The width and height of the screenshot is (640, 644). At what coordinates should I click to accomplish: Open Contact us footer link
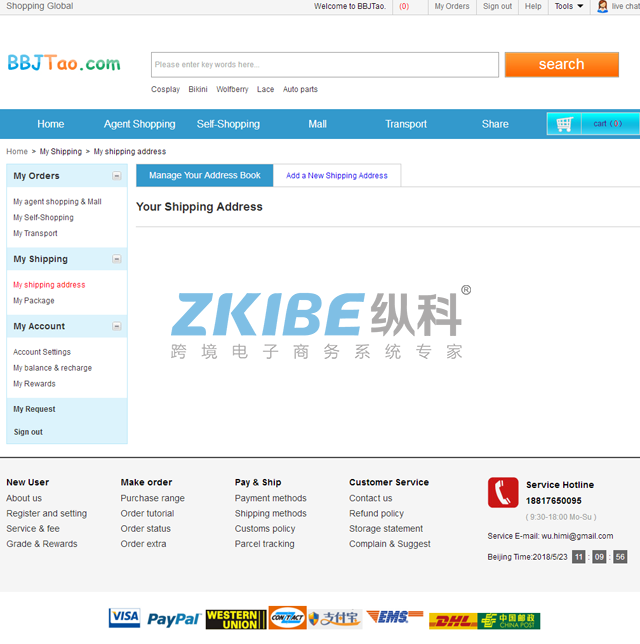click(371, 498)
